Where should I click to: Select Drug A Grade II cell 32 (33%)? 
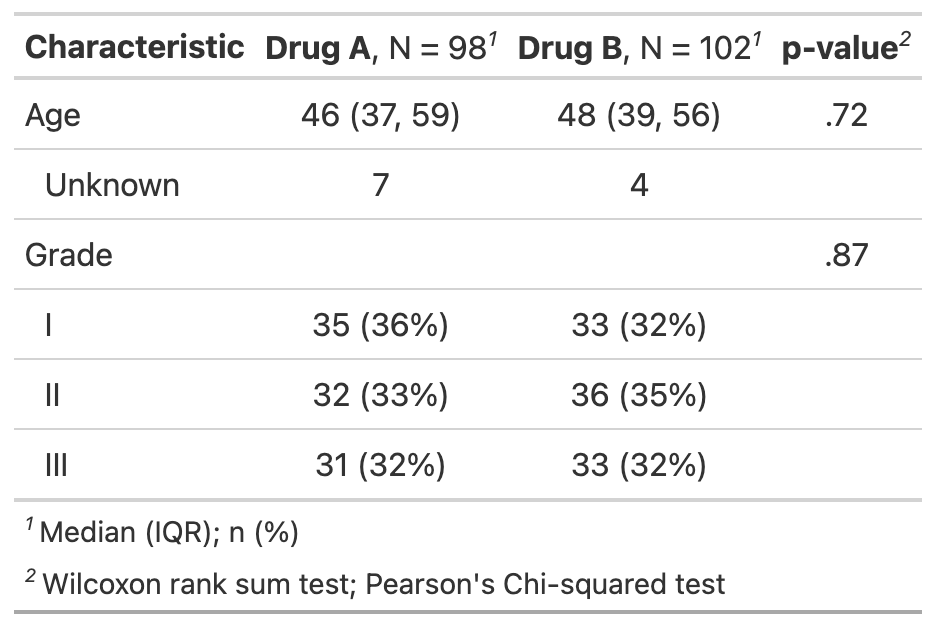(x=380, y=395)
